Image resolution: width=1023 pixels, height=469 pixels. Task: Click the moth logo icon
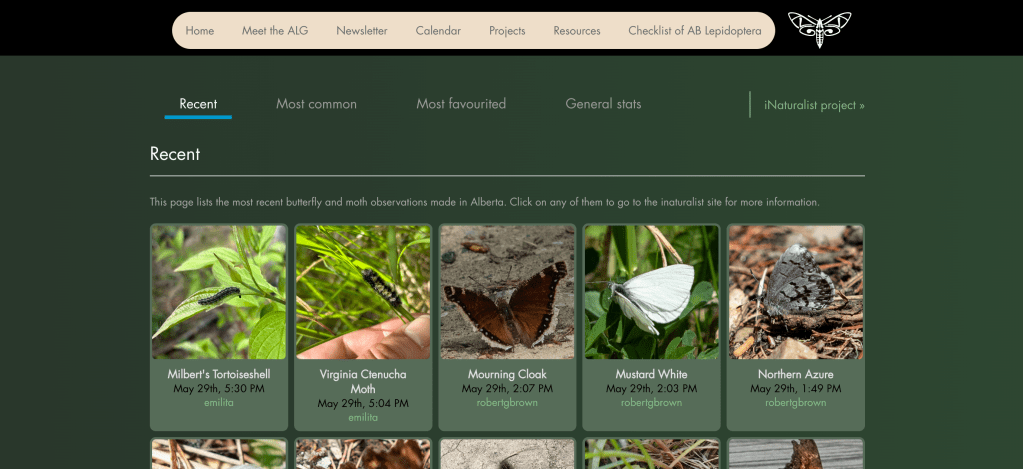pyautogui.click(x=819, y=30)
